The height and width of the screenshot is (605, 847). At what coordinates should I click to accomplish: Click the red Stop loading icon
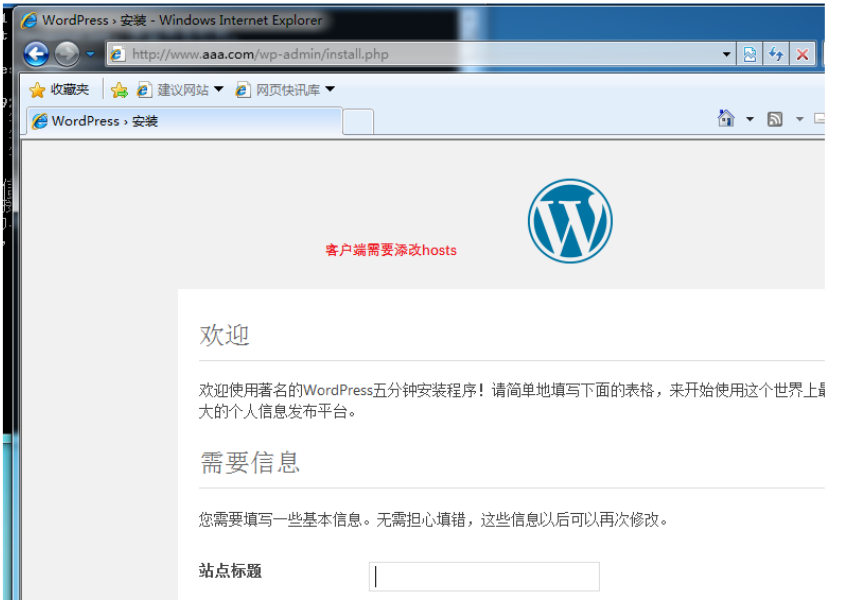point(803,54)
